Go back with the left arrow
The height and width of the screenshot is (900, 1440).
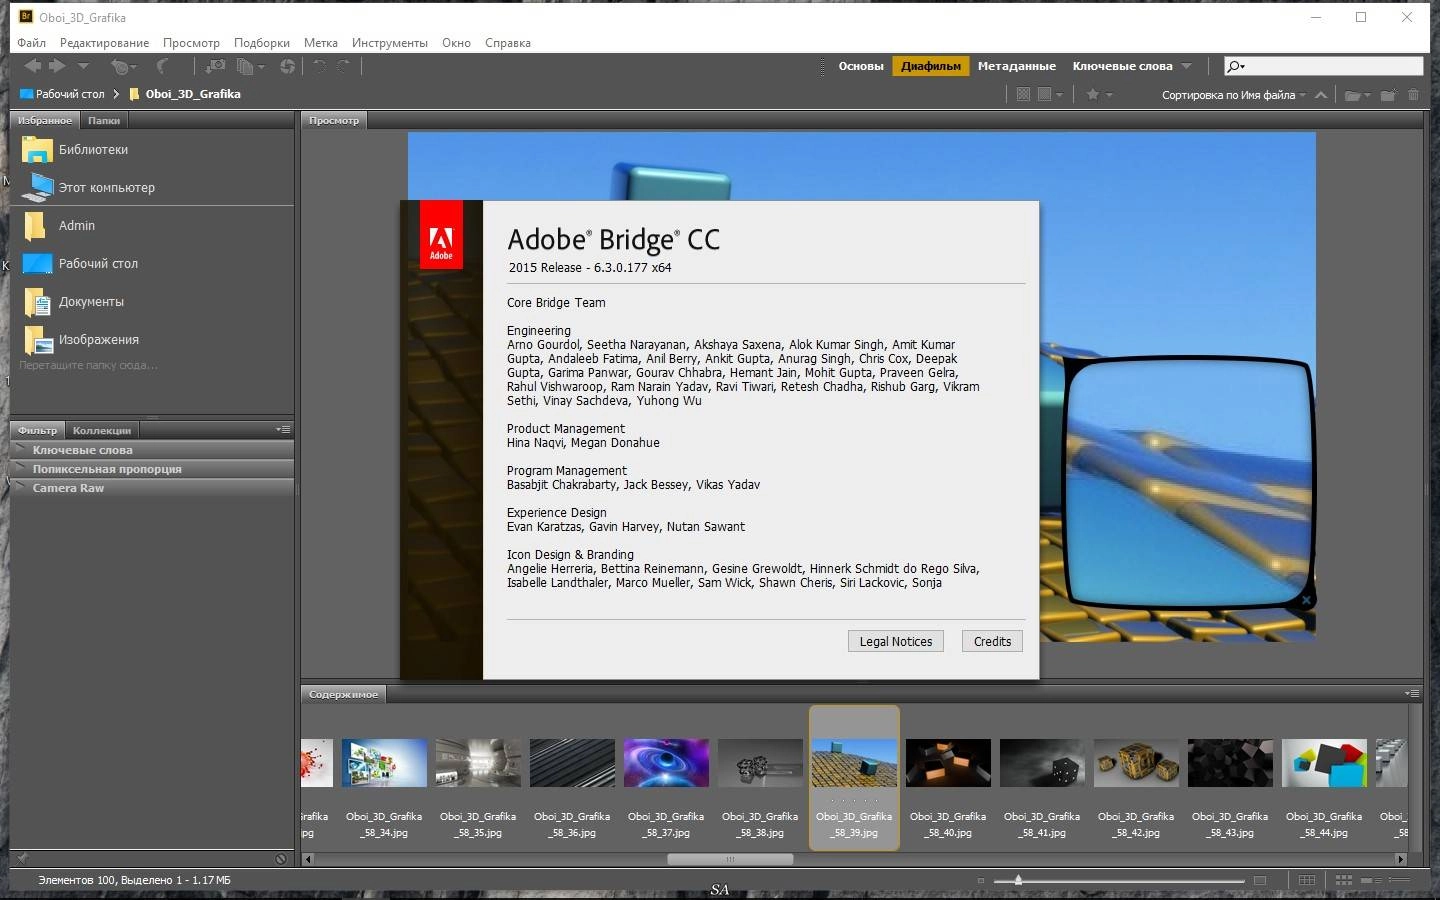[x=33, y=66]
